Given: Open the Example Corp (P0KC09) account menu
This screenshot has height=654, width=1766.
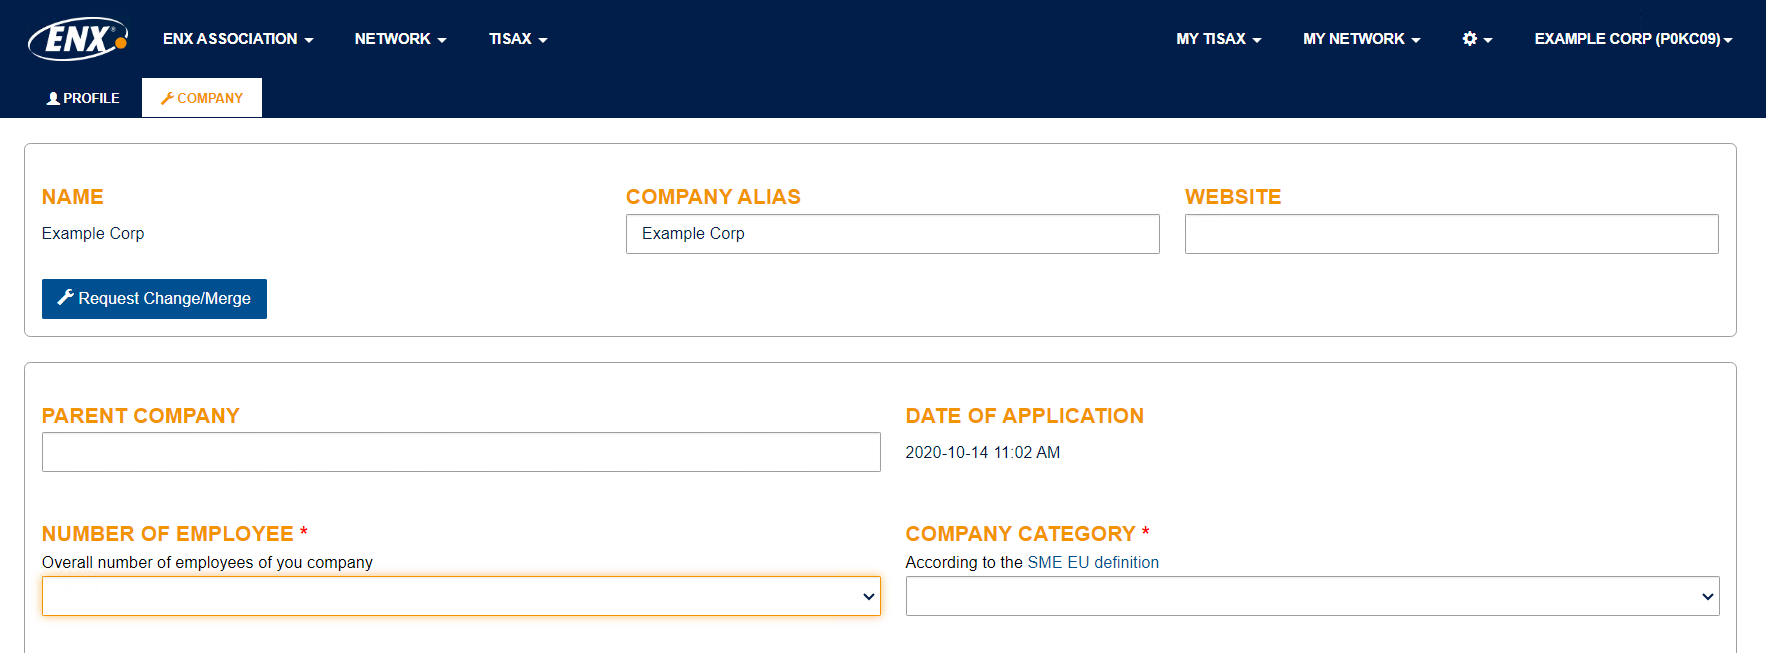Looking at the screenshot, I should coord(1633,39).
